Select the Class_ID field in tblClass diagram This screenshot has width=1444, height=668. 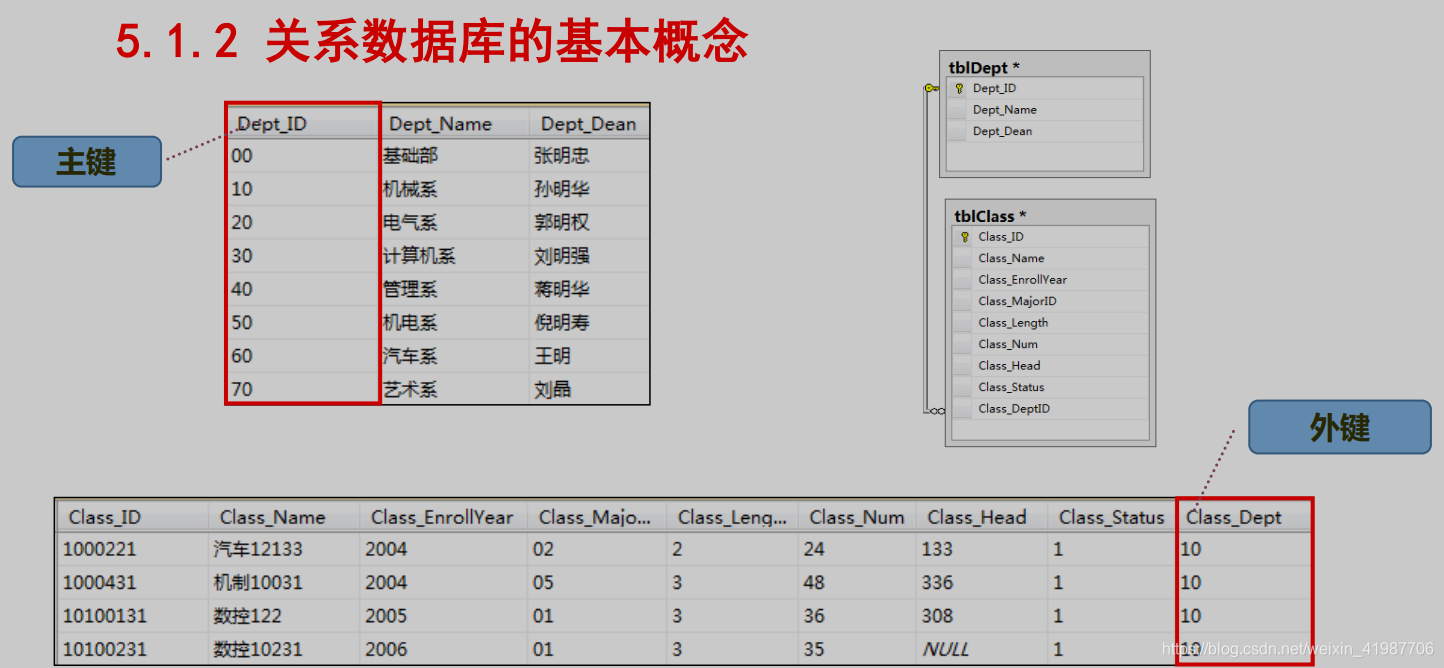coord(1050,237)
